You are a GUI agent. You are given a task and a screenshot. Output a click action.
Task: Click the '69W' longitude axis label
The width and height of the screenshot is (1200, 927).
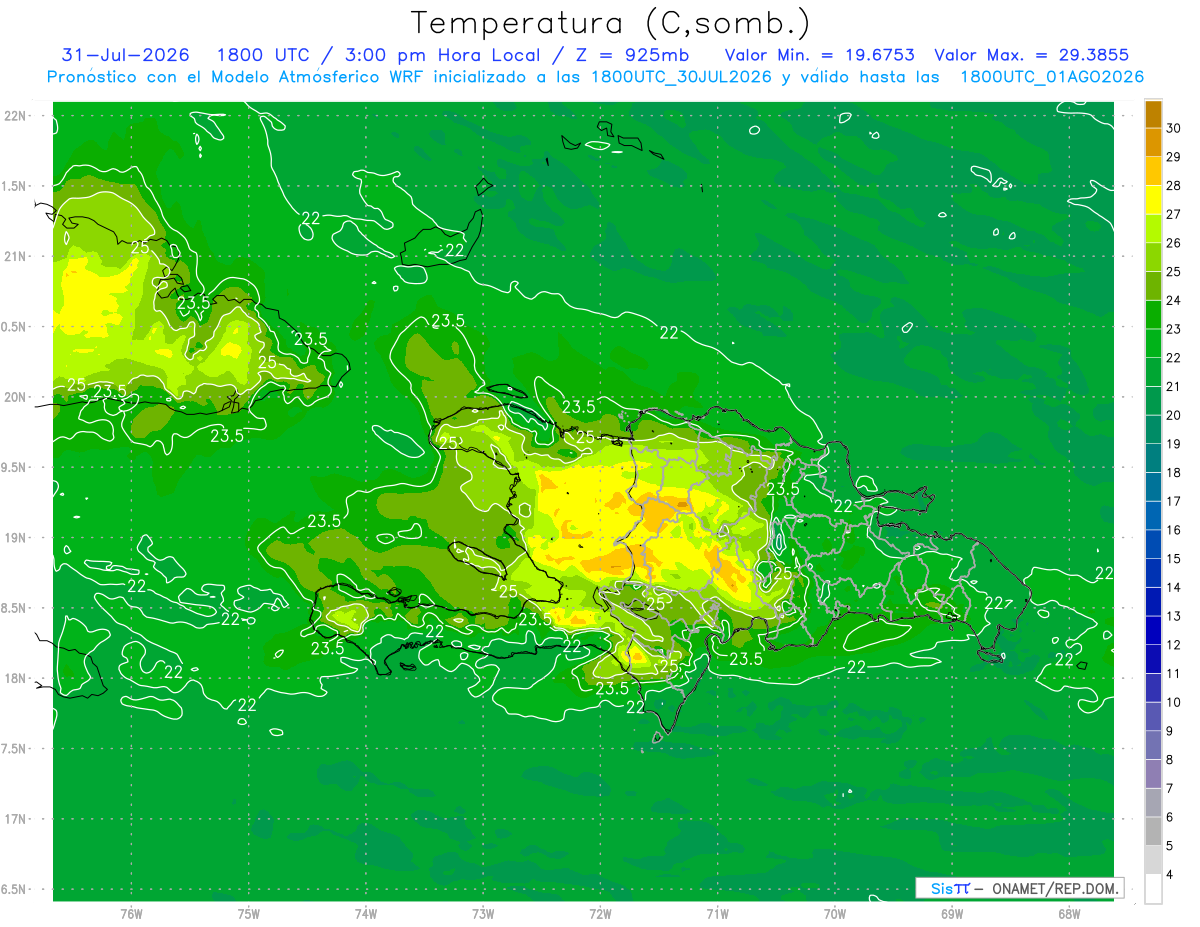(x=952, y=914)
